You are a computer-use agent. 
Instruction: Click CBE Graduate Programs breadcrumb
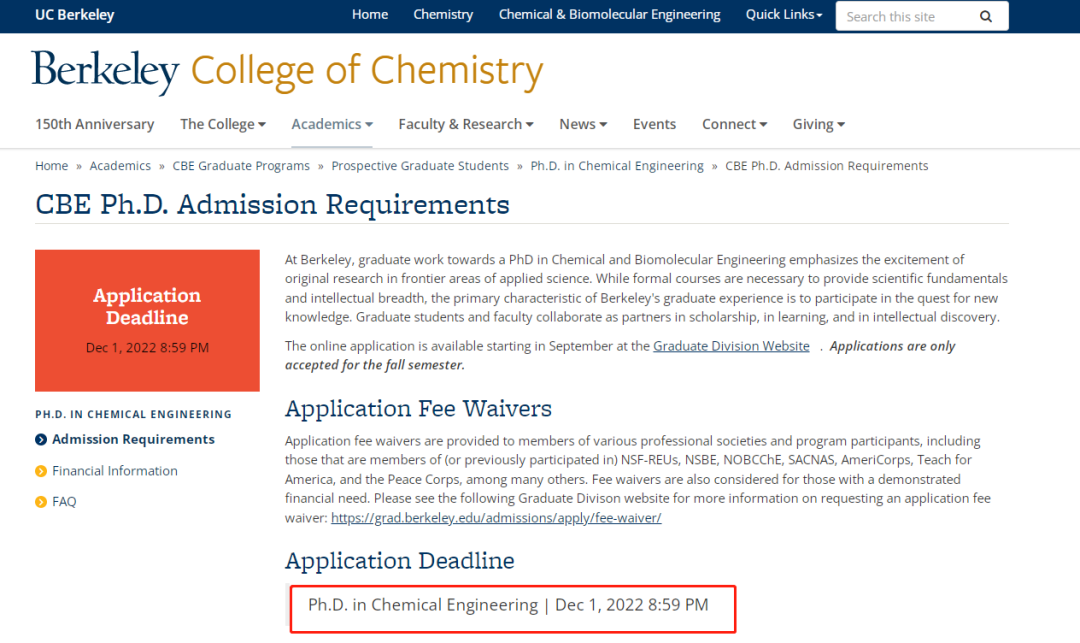point(241,166)
